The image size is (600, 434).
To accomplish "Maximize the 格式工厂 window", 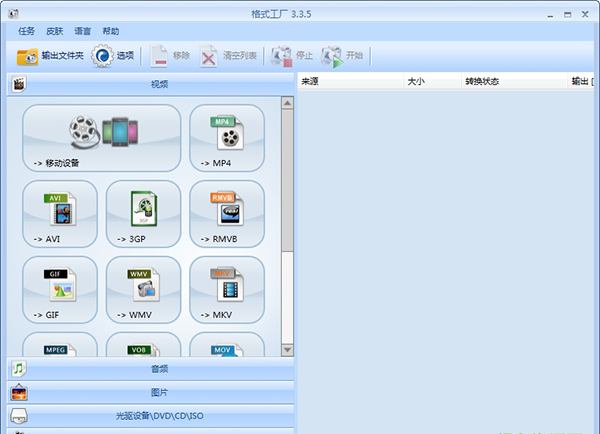I will [x=567, y=15].
